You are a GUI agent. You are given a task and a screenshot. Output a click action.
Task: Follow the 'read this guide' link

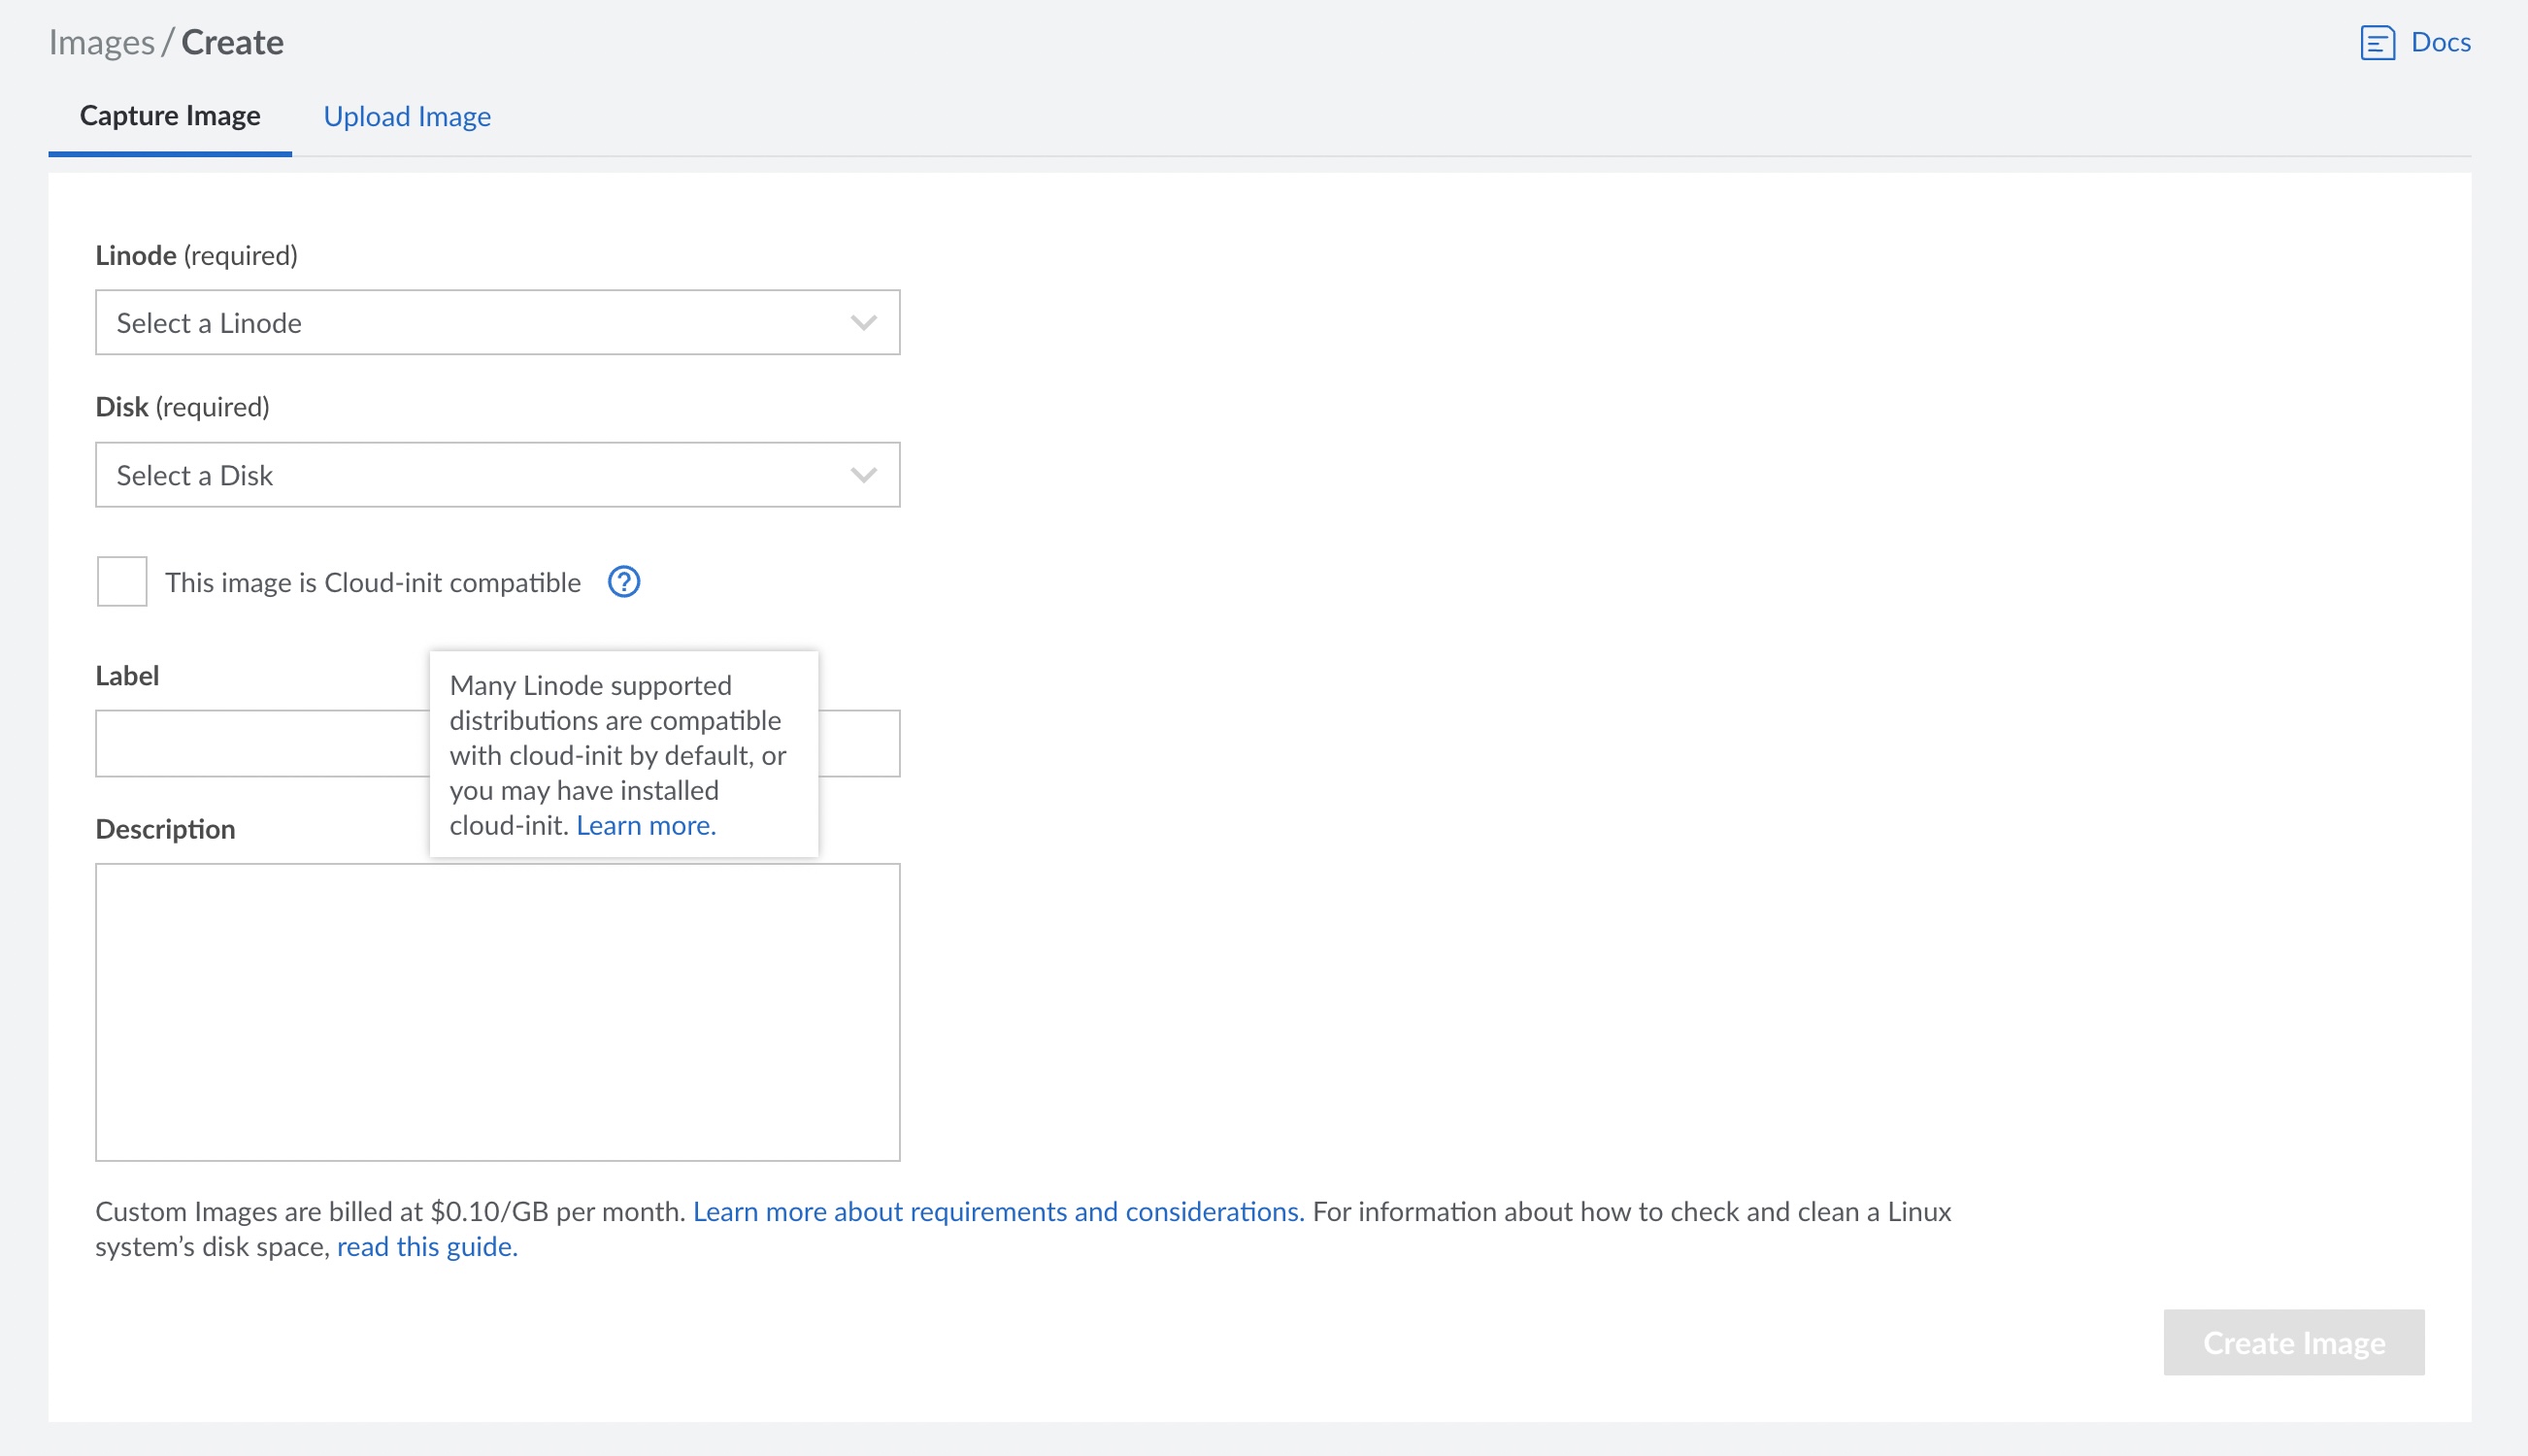(427, 1247)
